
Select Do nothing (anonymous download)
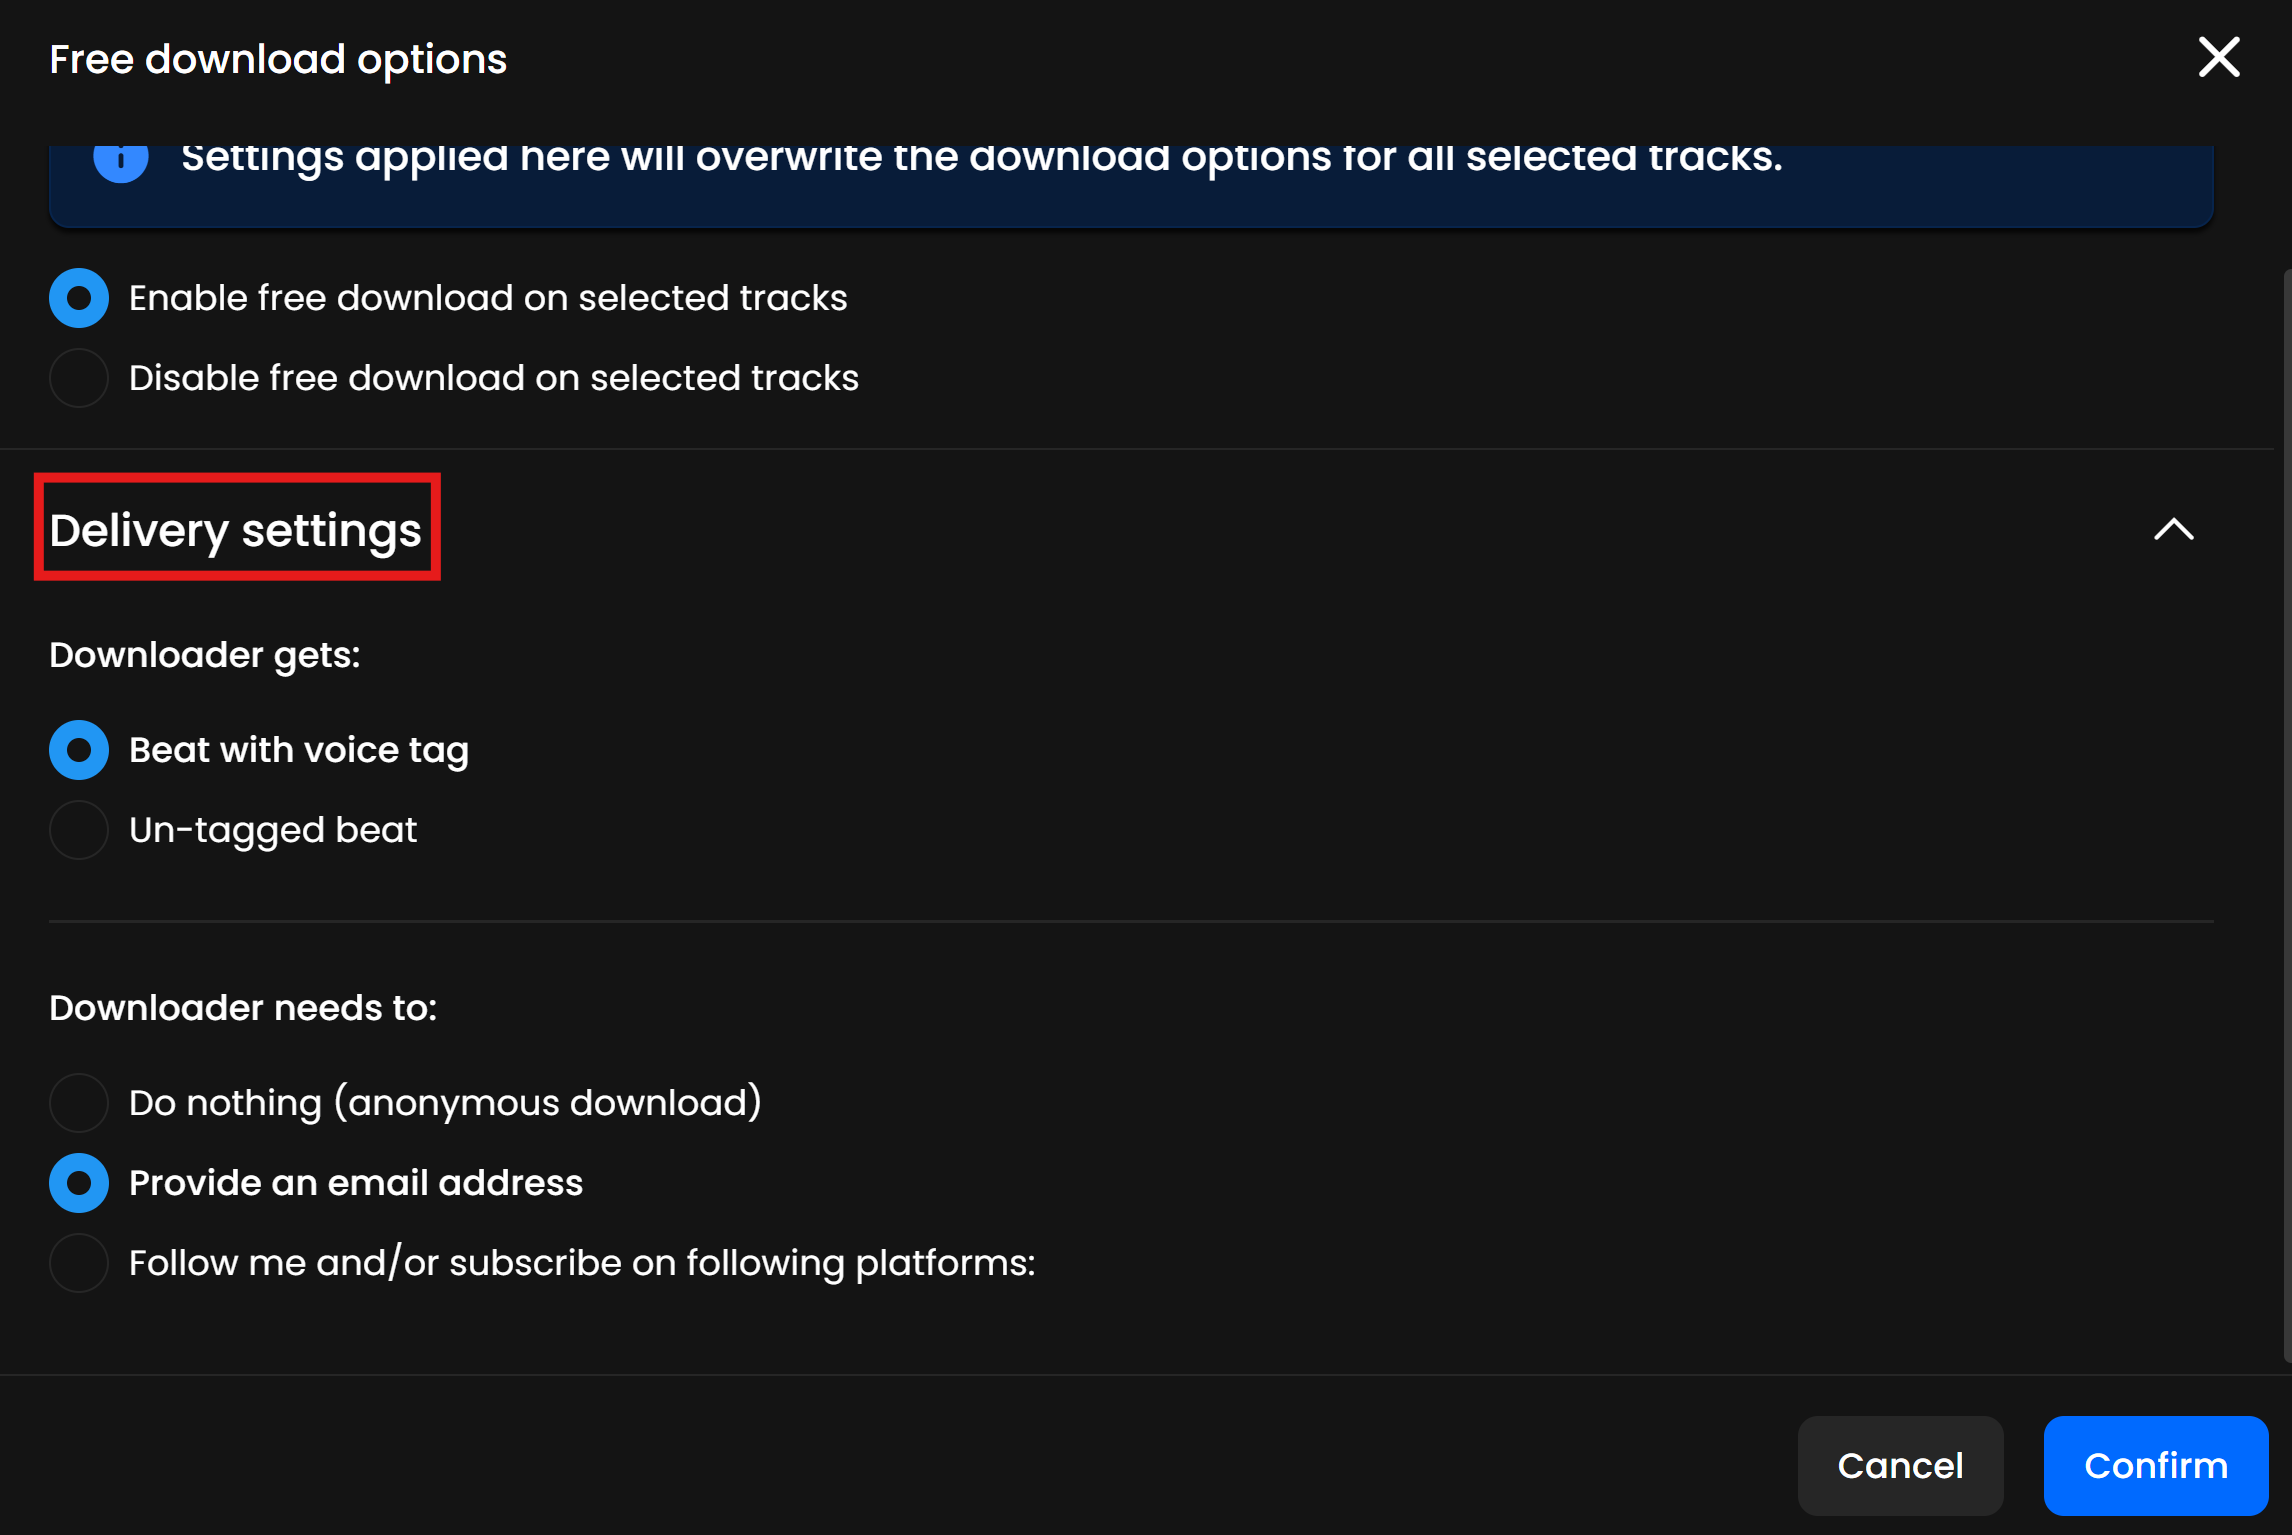(x=79, y=1103)
